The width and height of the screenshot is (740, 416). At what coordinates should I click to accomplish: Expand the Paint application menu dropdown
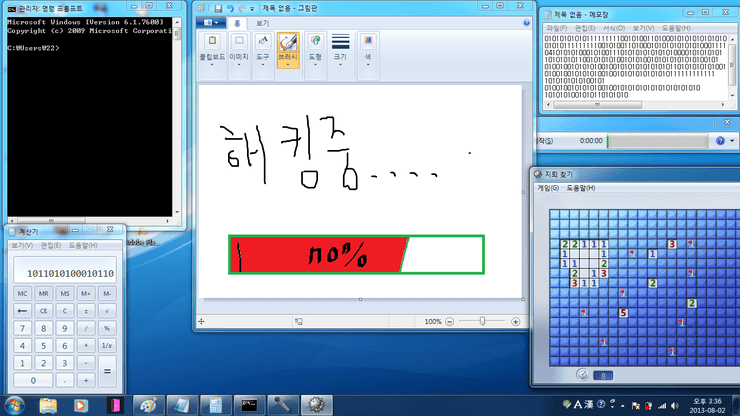211,22
